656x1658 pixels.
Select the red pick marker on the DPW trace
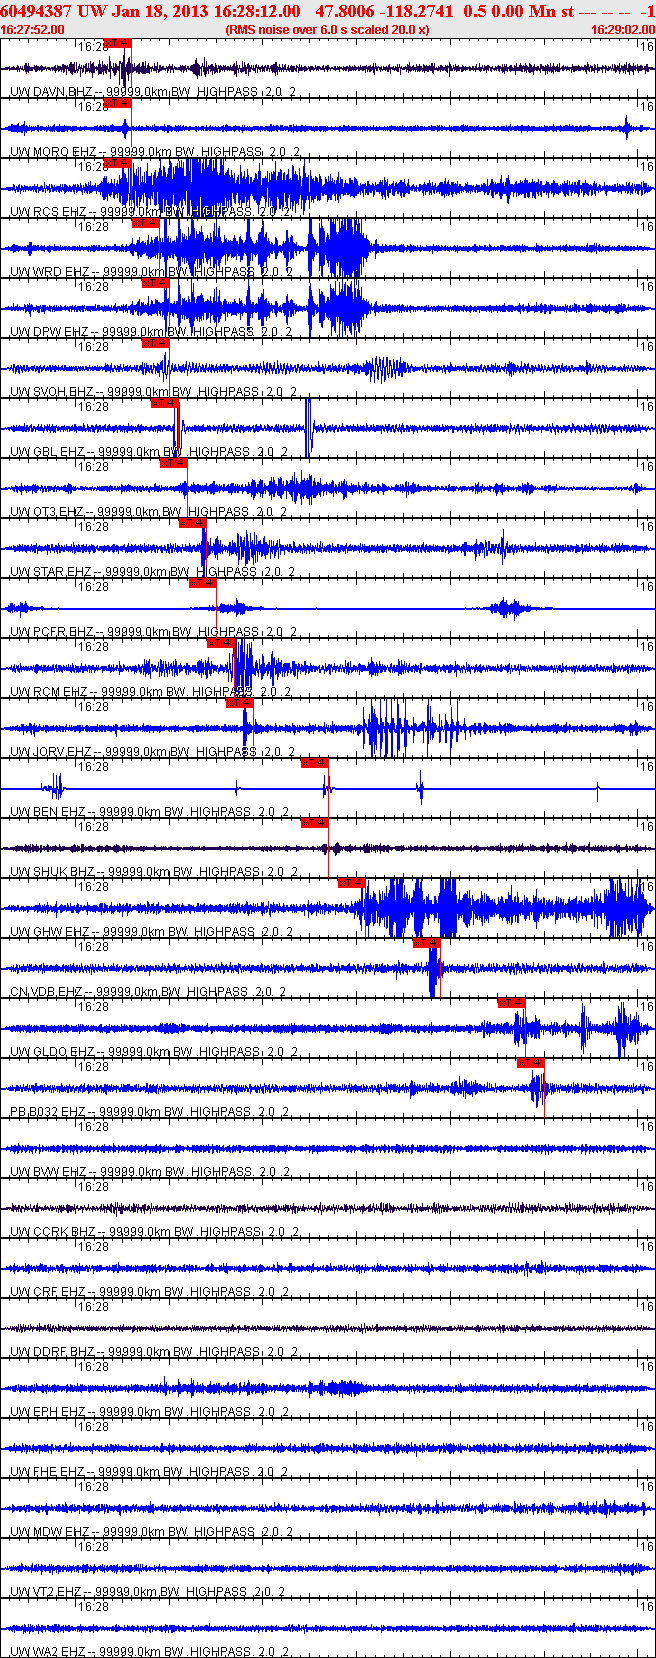[155, 283]
